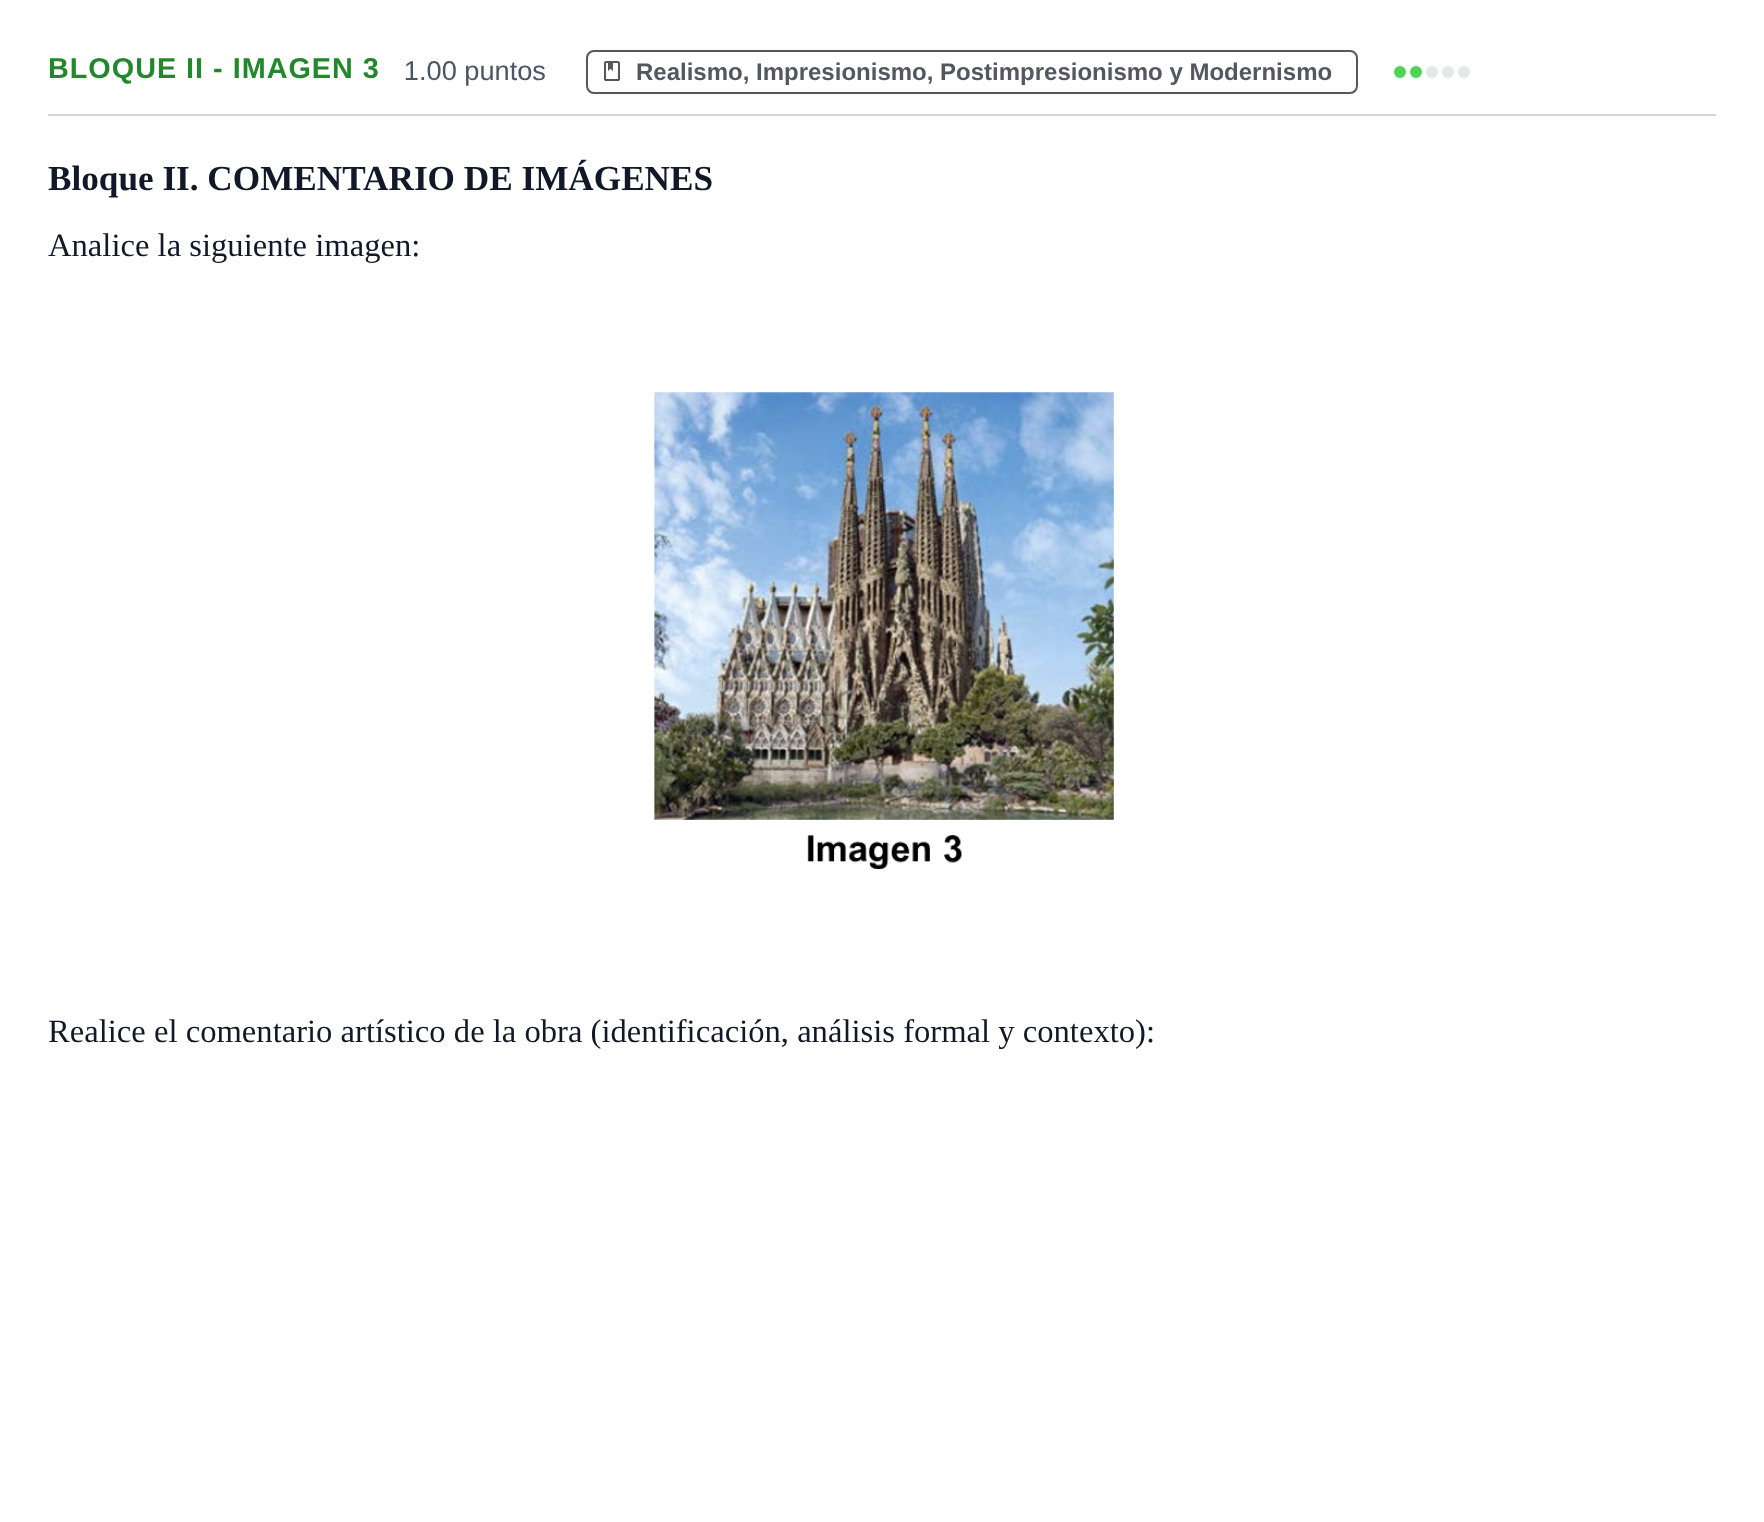Screen dimensions: 1764x1522
Task: Click the green difficulty dots indicator
Action: tap(1431, 72)
